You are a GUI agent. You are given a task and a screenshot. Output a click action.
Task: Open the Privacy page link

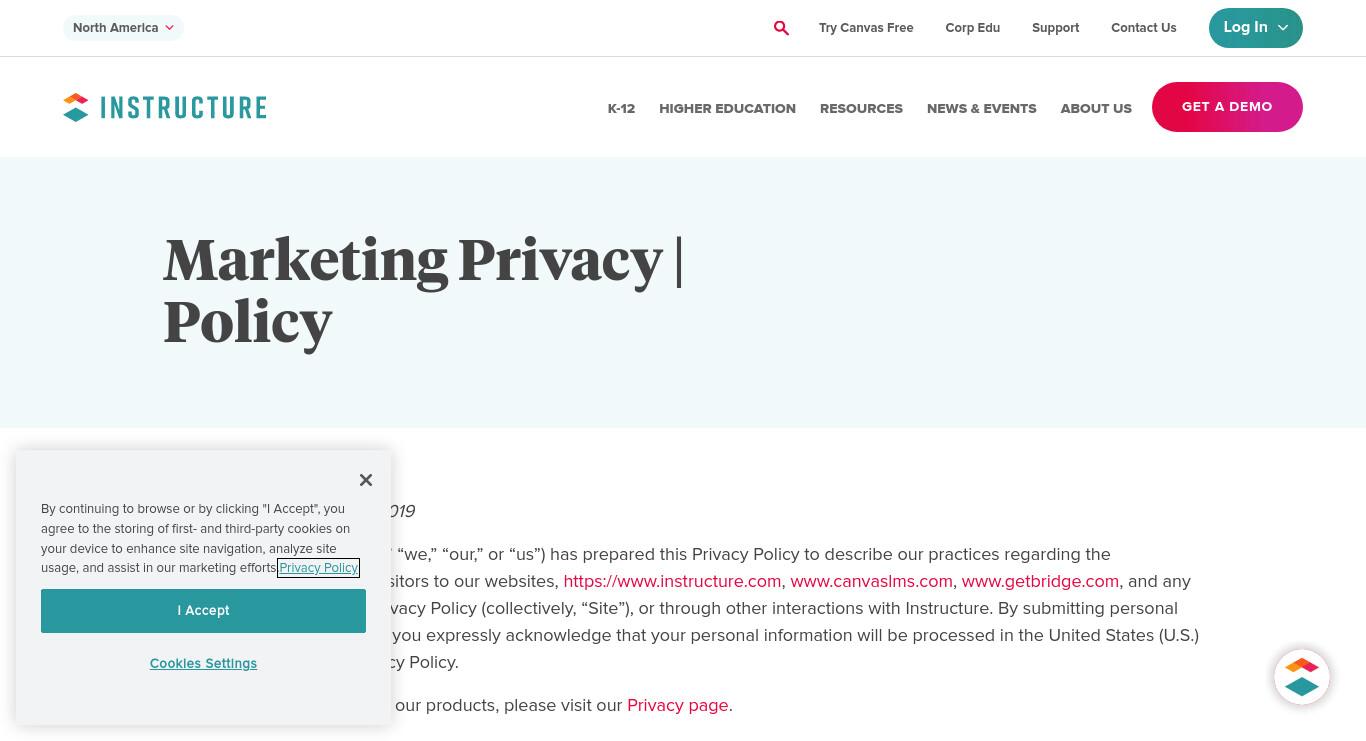coord(677,705)
